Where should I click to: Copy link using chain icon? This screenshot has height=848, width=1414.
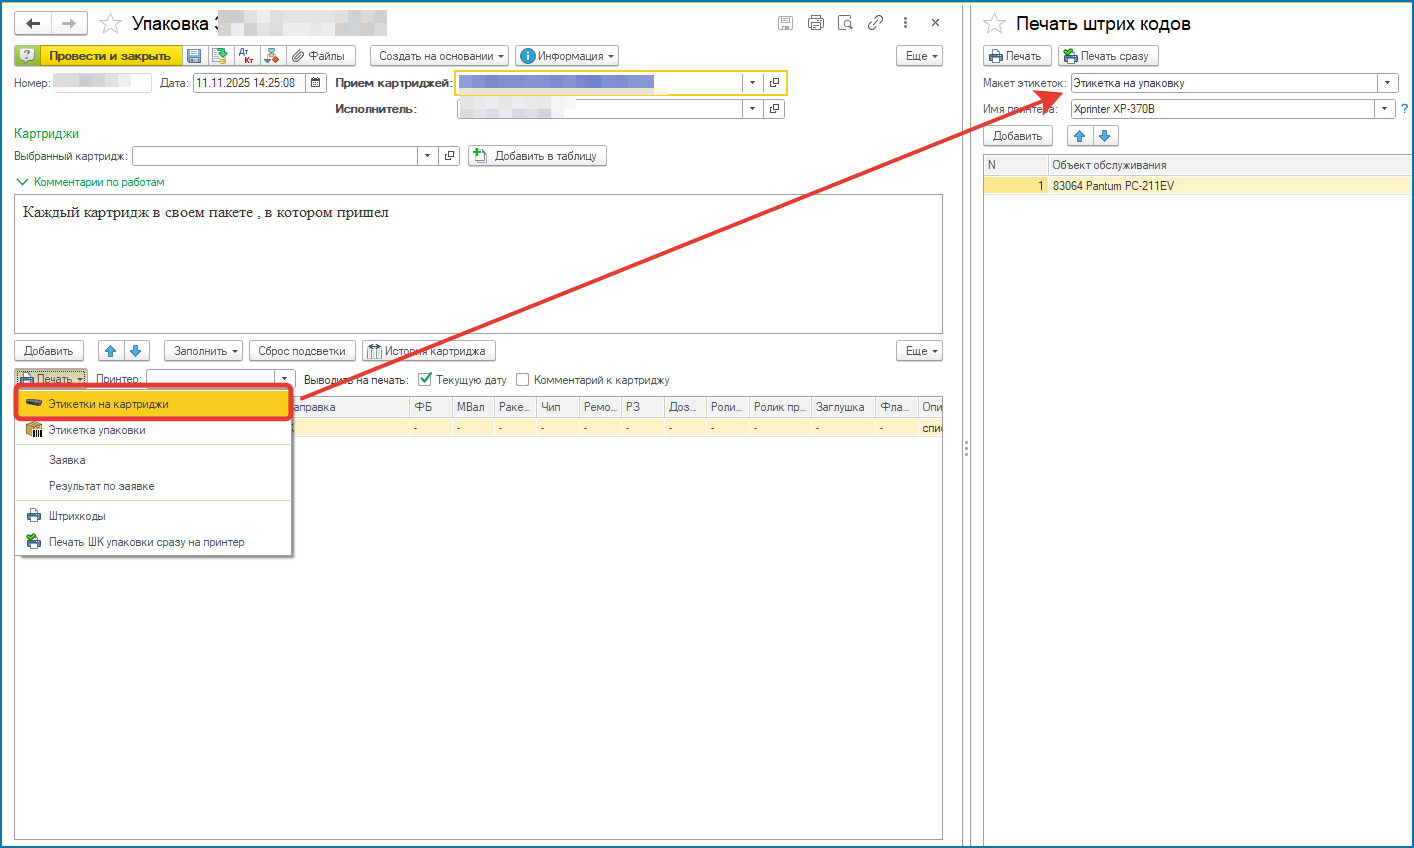click(x=875, y=23)
